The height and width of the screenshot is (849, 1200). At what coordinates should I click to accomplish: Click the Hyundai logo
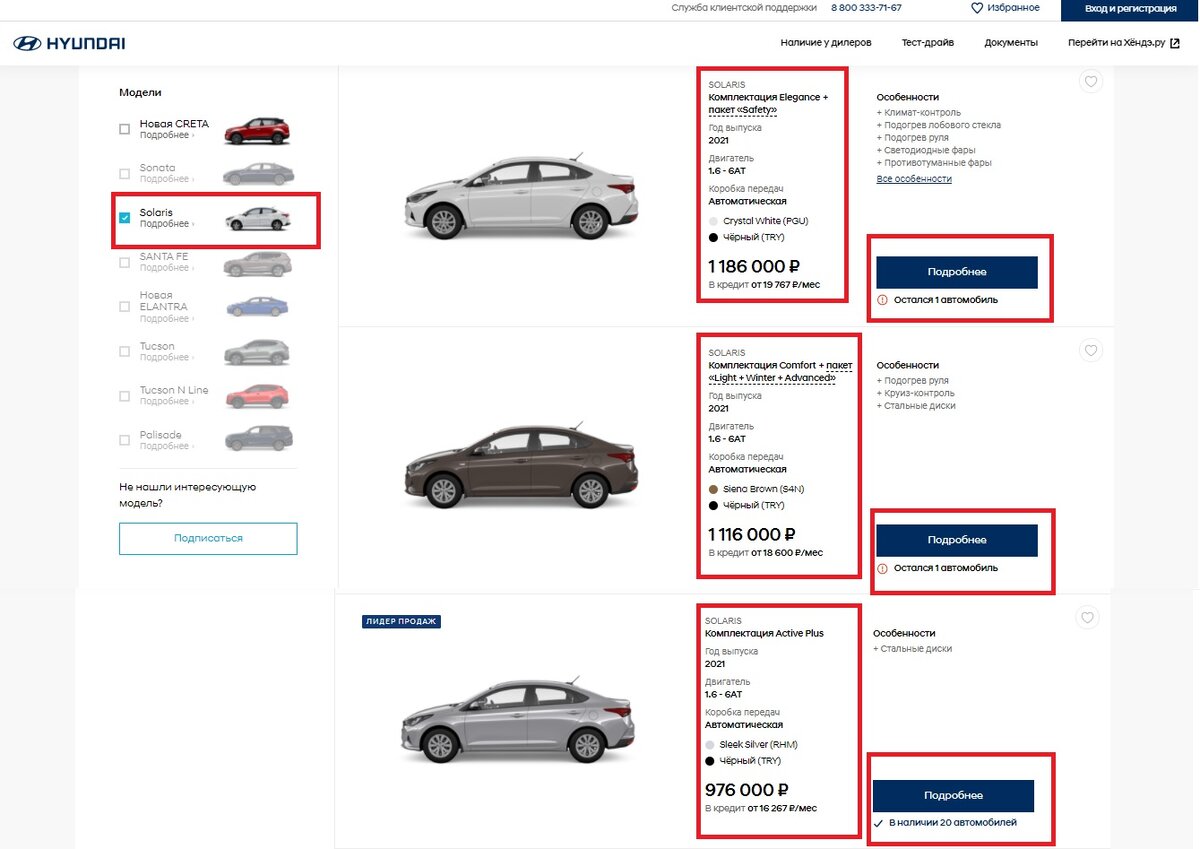pos(69,43)
